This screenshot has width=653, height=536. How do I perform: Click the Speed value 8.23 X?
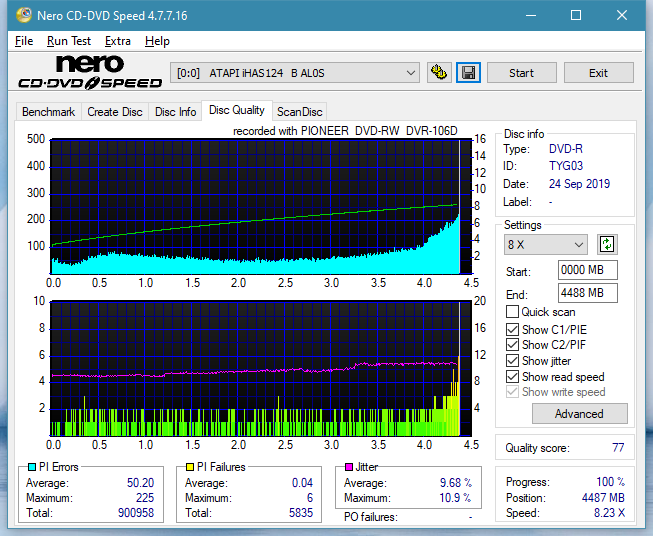click(x=609, y=513)
